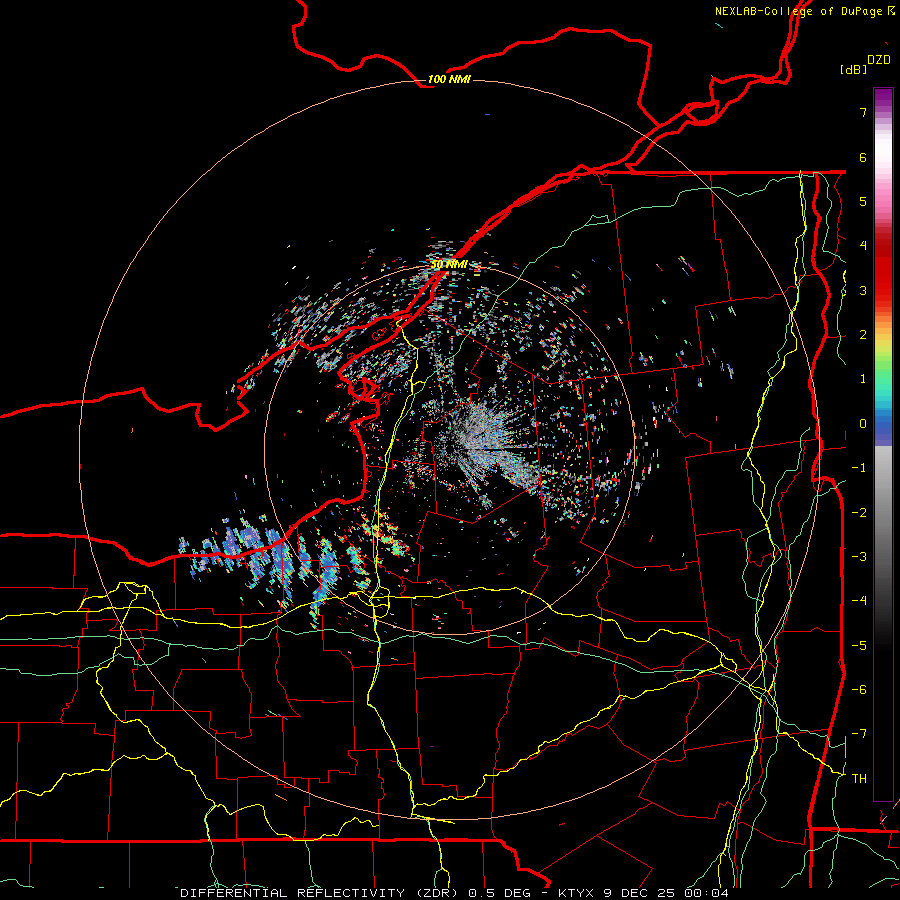The image size is (900, 900).
Task: Click the 3 value on the color scale
Action: click(x=863, y=290)
